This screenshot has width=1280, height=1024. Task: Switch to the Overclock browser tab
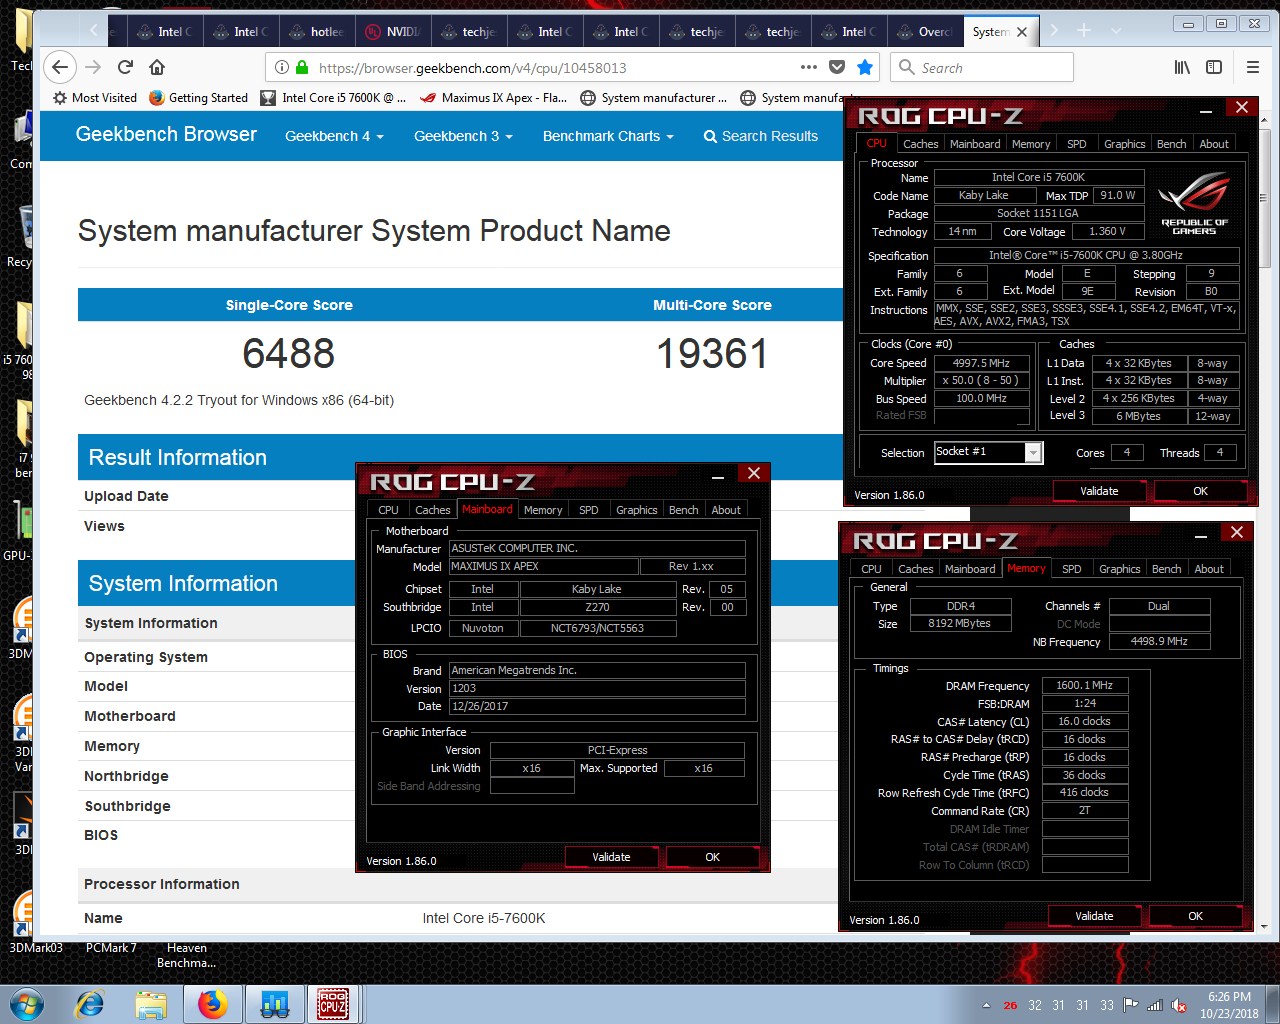926,32
